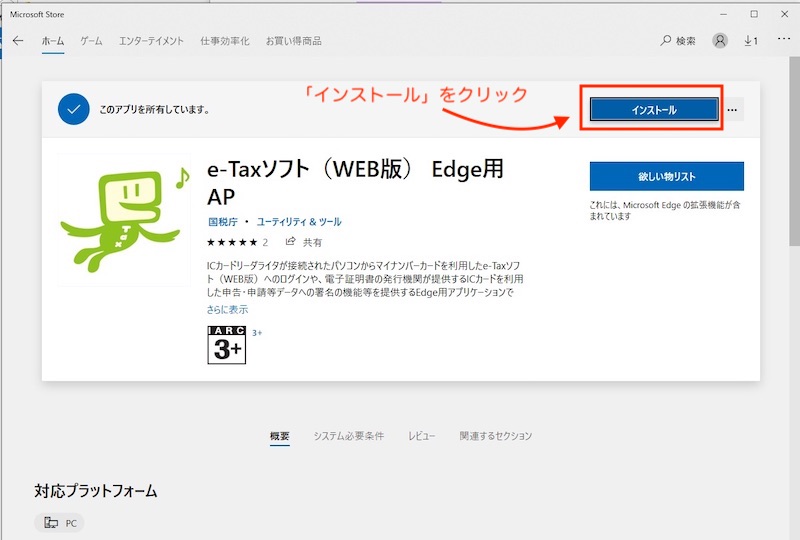Minimize the Microsoft Store window
Screen dimensions: 800x540
point(723,14)
